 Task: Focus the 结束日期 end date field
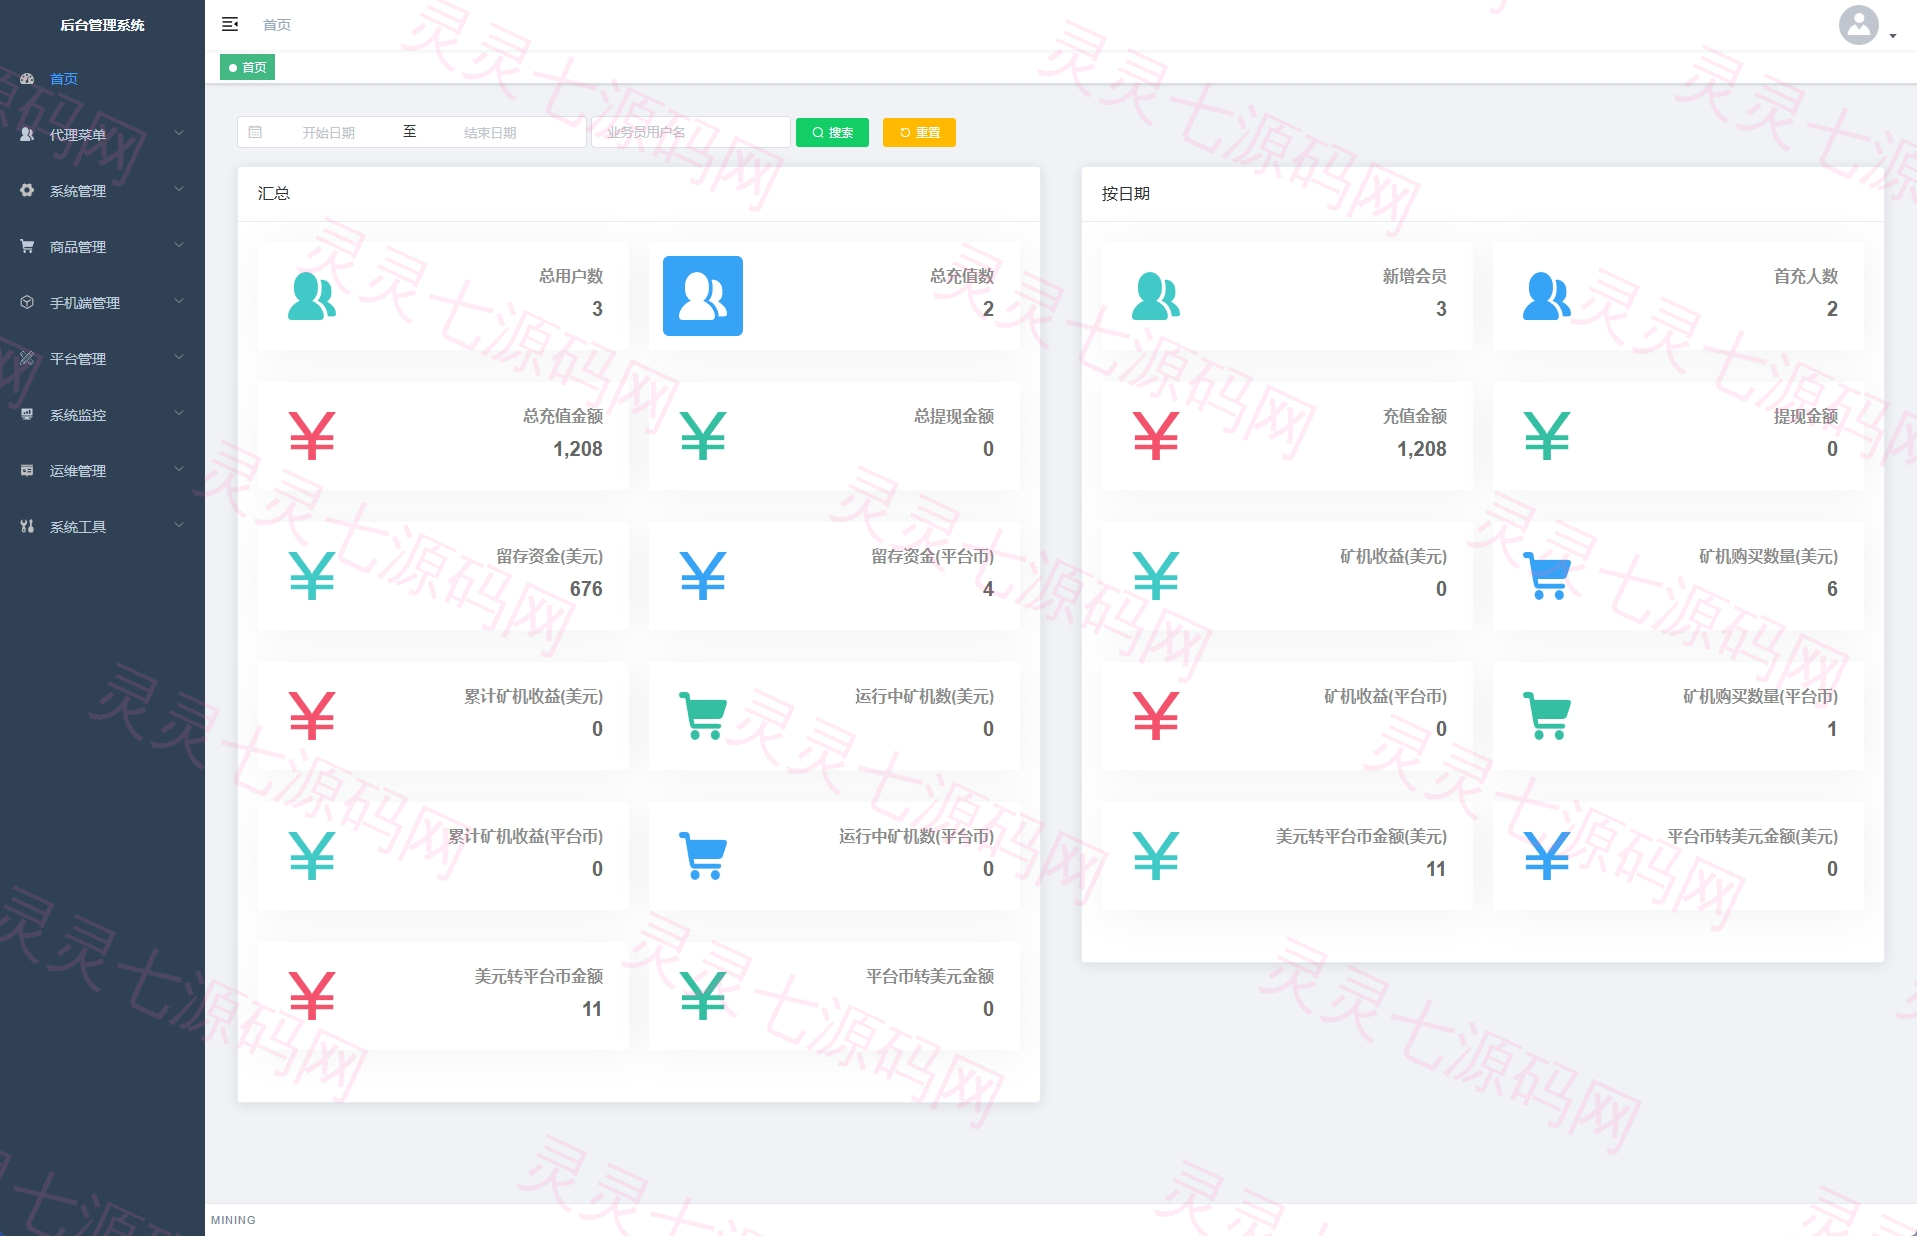click(490, 132)
